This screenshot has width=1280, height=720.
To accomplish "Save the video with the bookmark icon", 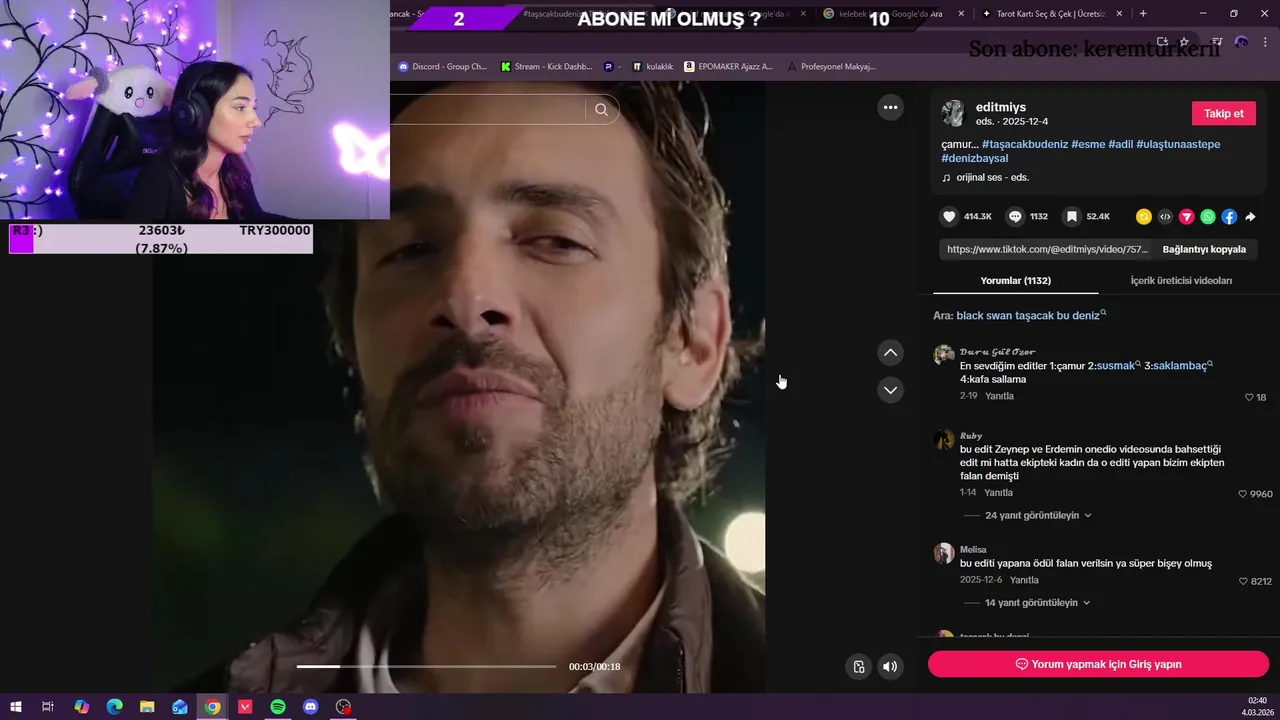I will (x=1071, y=216).
